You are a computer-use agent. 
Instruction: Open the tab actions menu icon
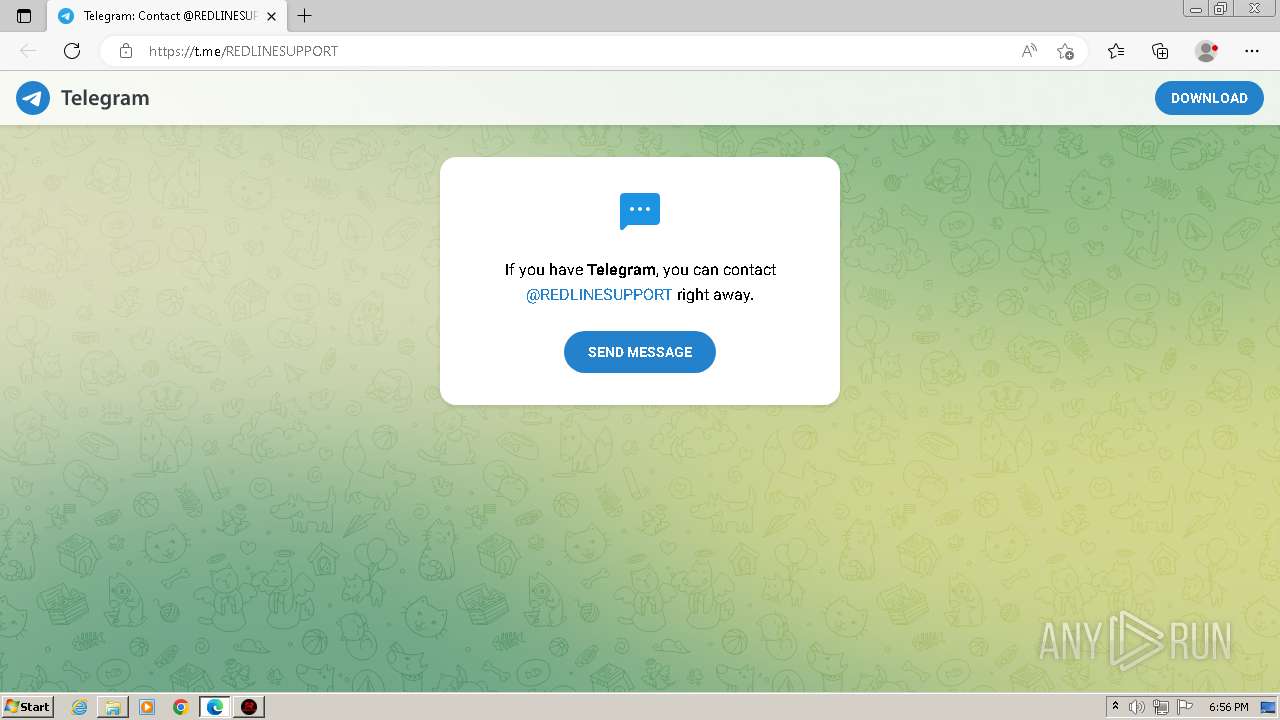24,16
